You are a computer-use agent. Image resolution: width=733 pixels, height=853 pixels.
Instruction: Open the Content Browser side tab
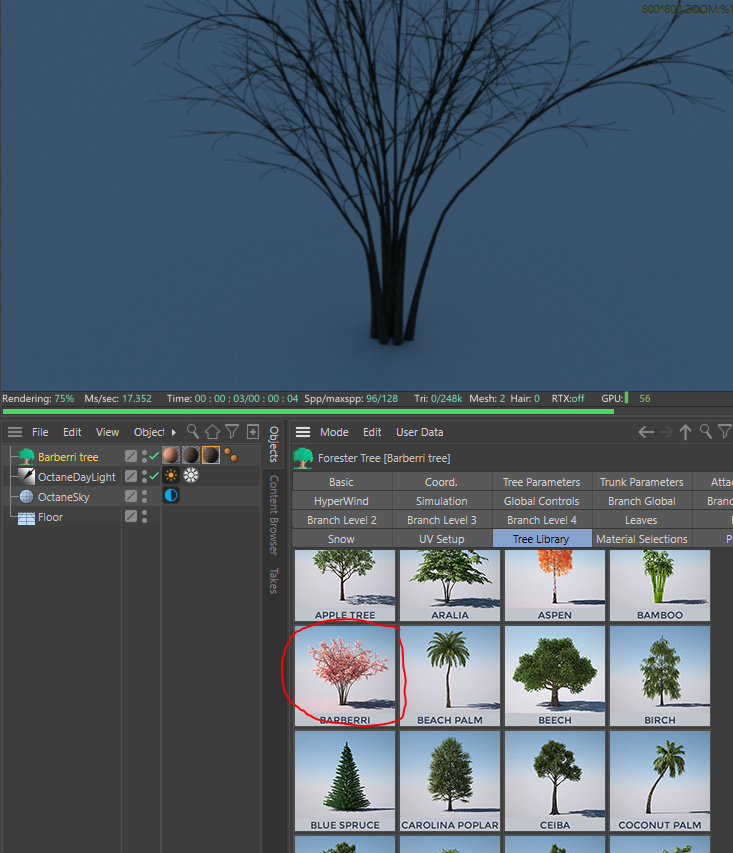(273, 514)
